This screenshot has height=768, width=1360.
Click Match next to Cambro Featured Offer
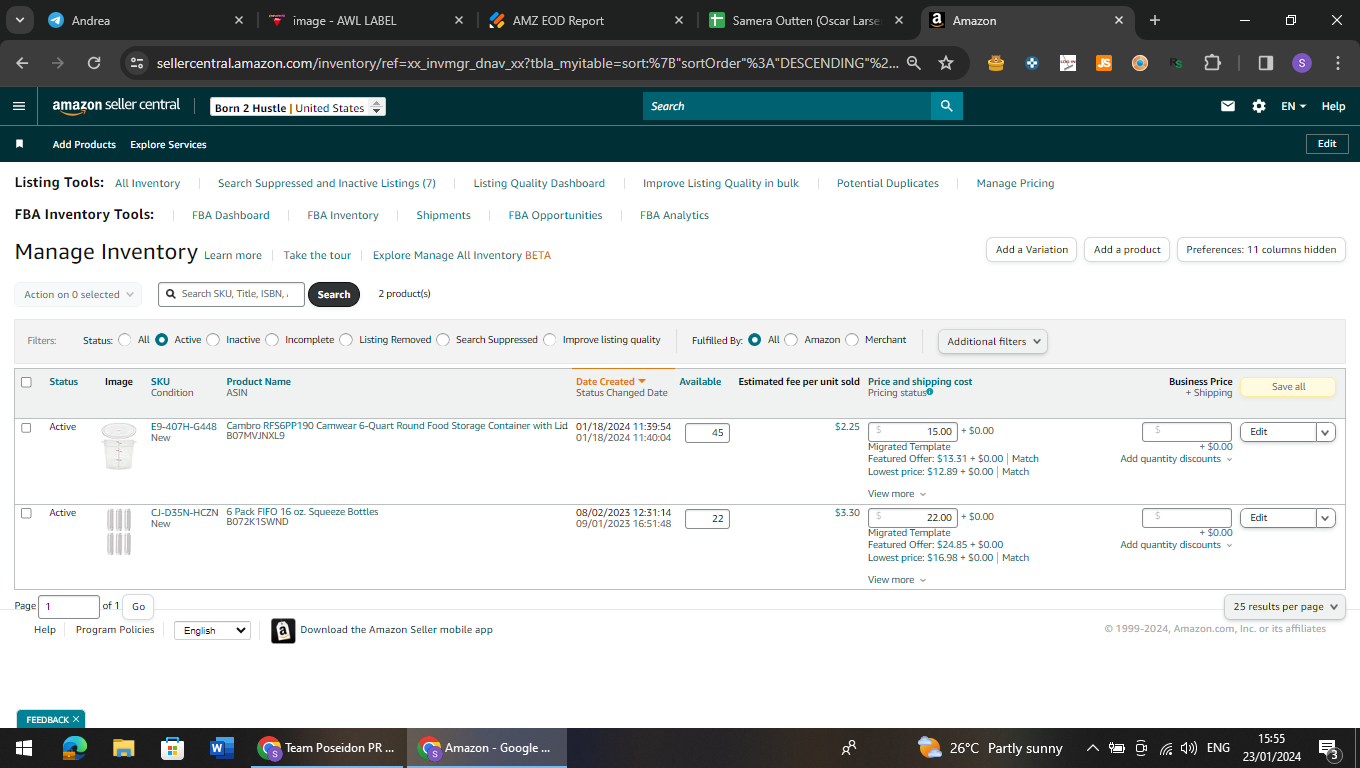1025,459
